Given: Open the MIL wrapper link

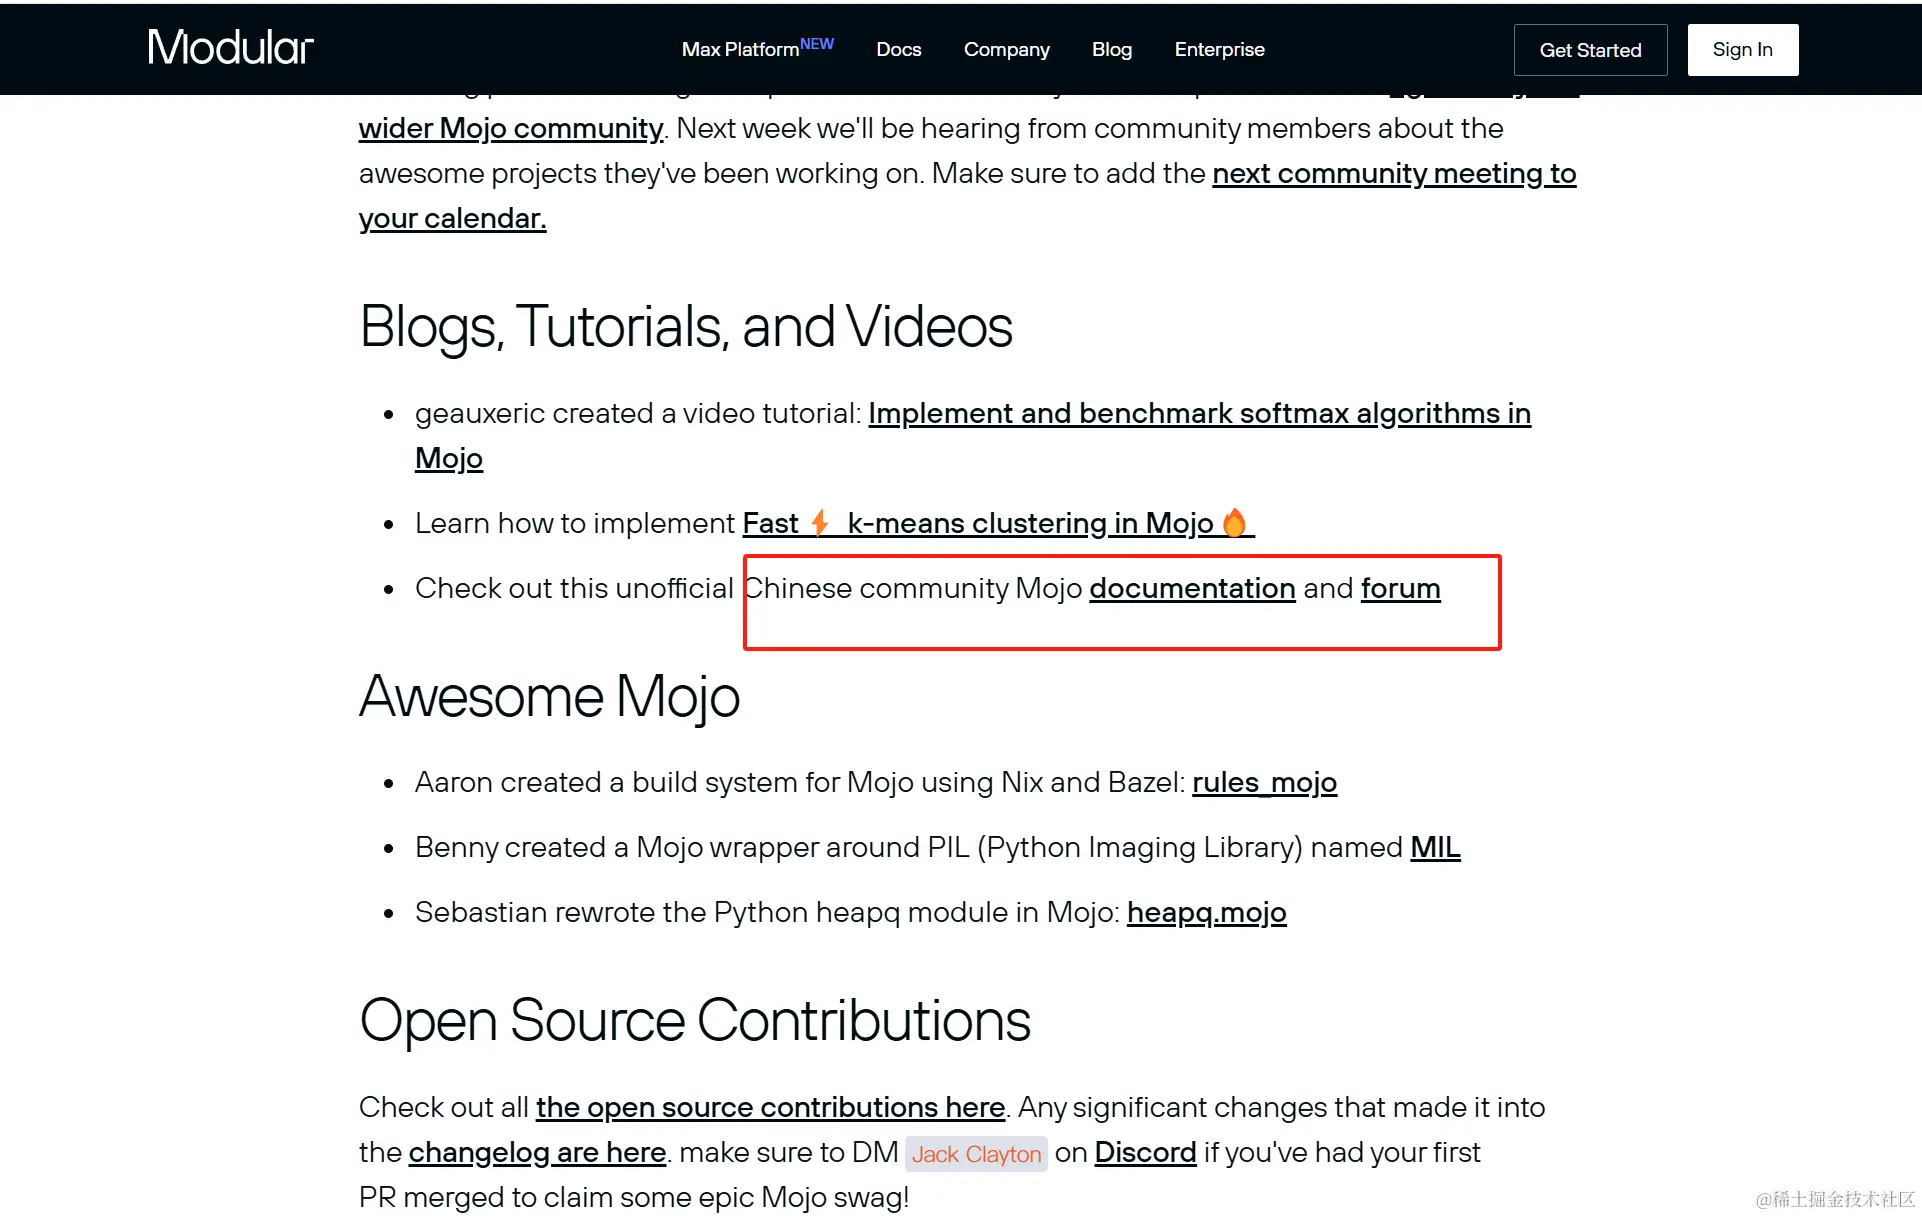Looking at the screenshot, I should pyautogui.click(x=1435, y=848).
